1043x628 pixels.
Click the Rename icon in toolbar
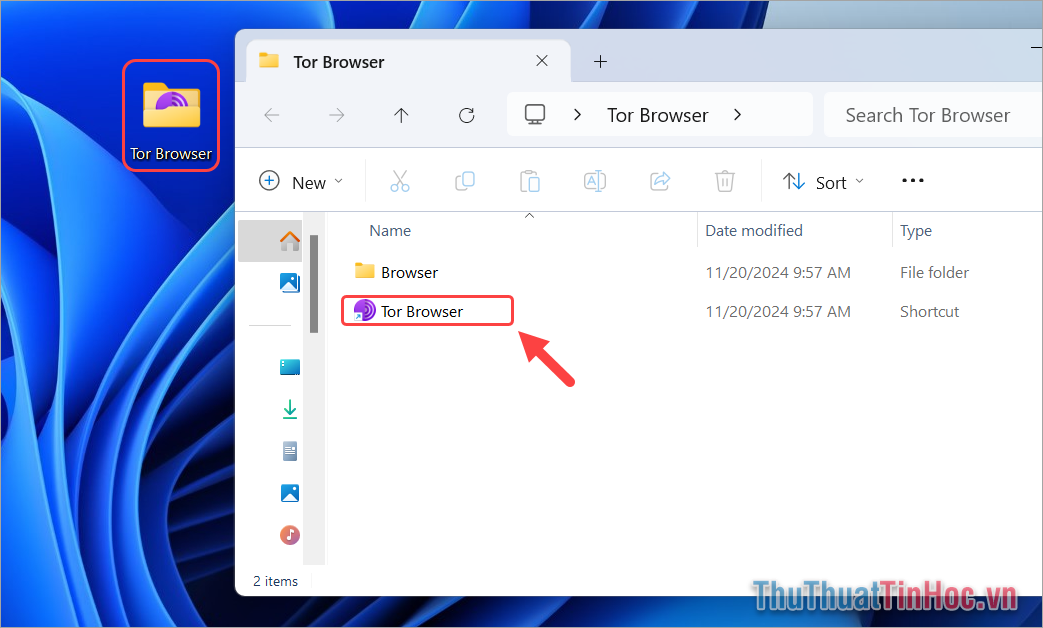click(595, 181)
